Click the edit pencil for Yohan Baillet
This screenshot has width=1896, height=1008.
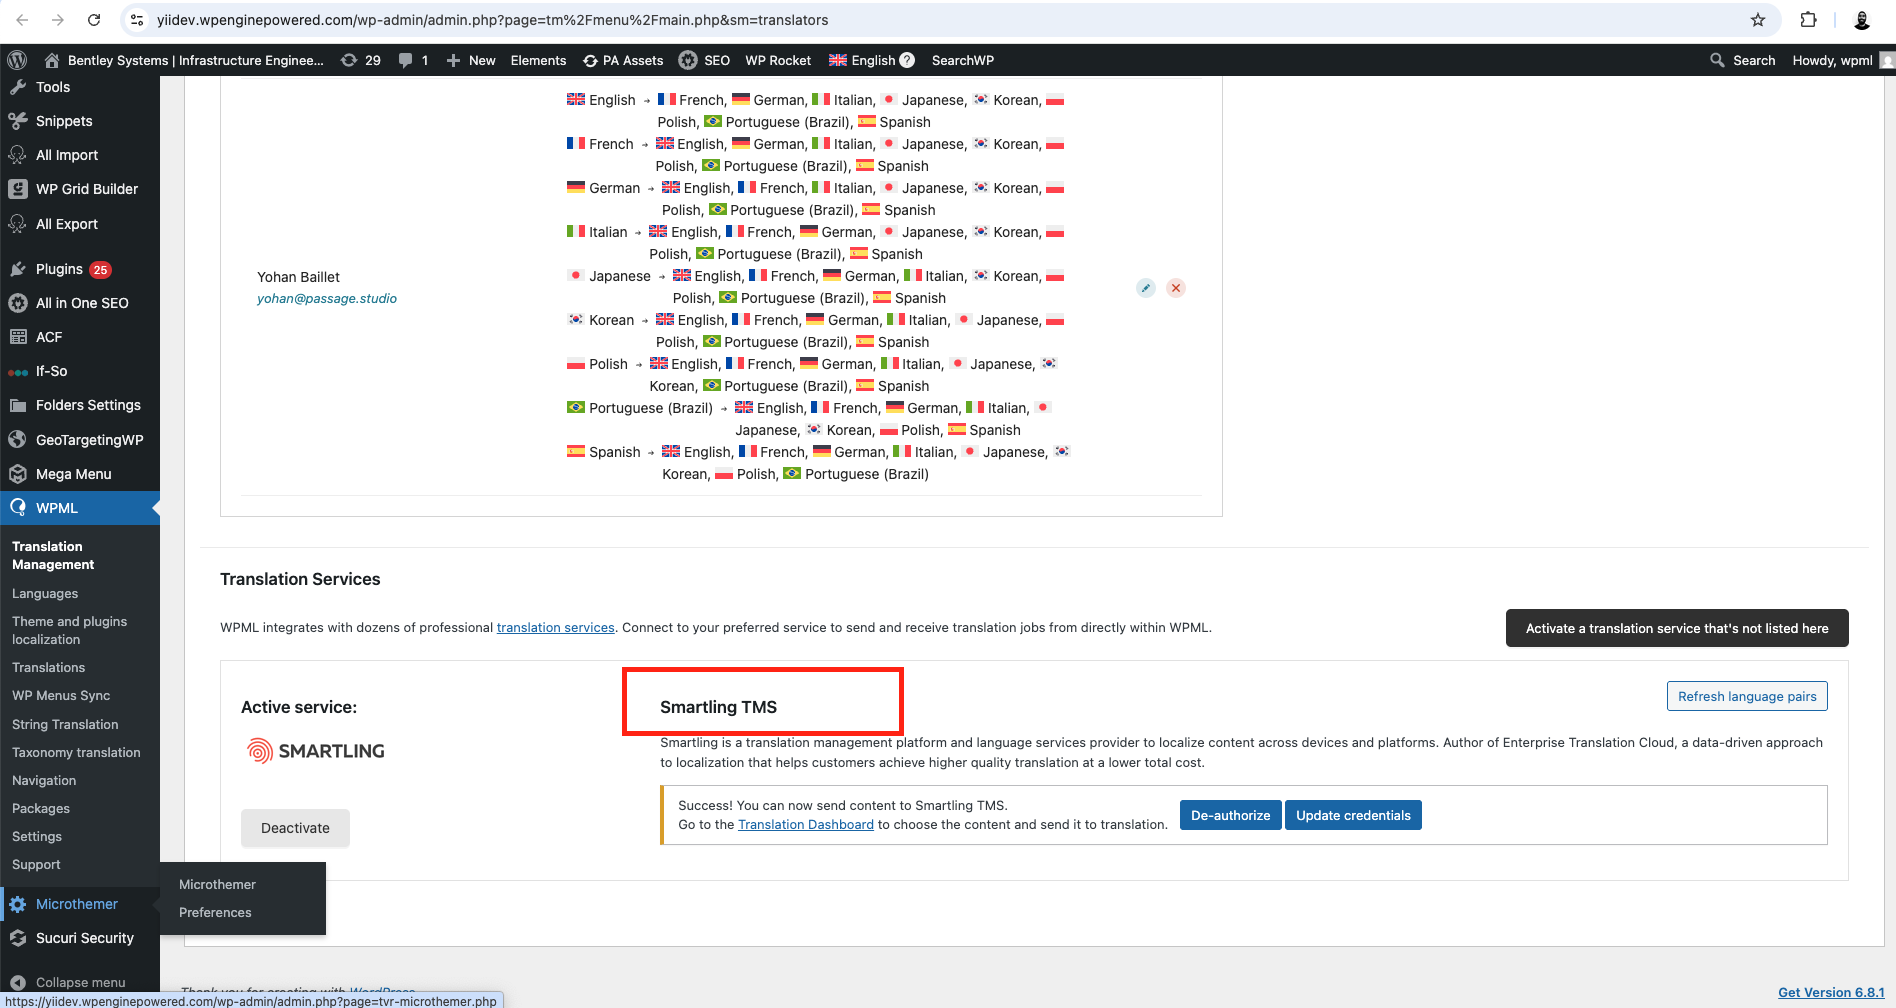tap(1146, 288)
